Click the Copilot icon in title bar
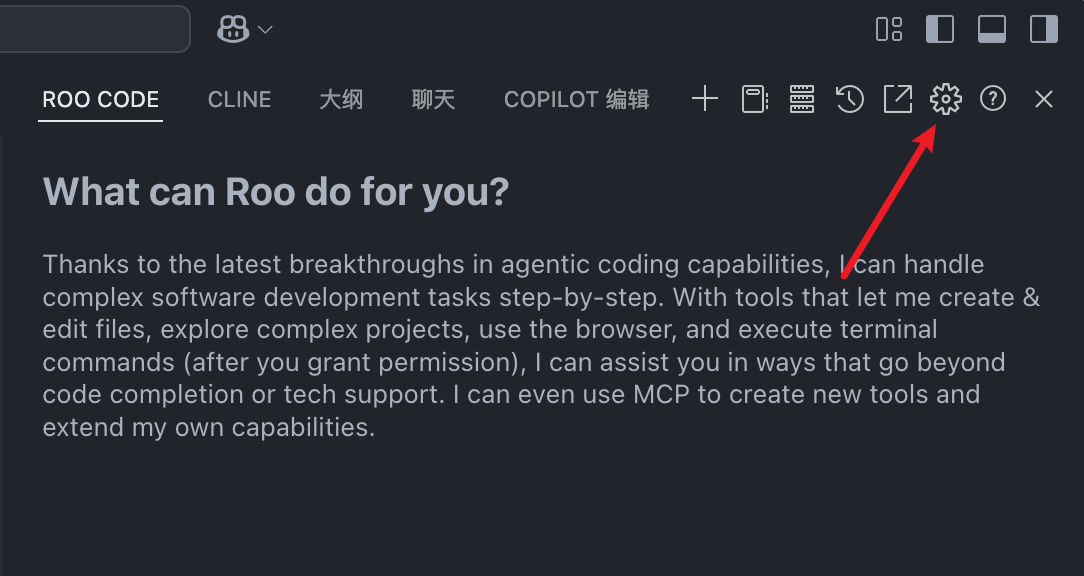Screen dimensions: 1084x576 233,29
